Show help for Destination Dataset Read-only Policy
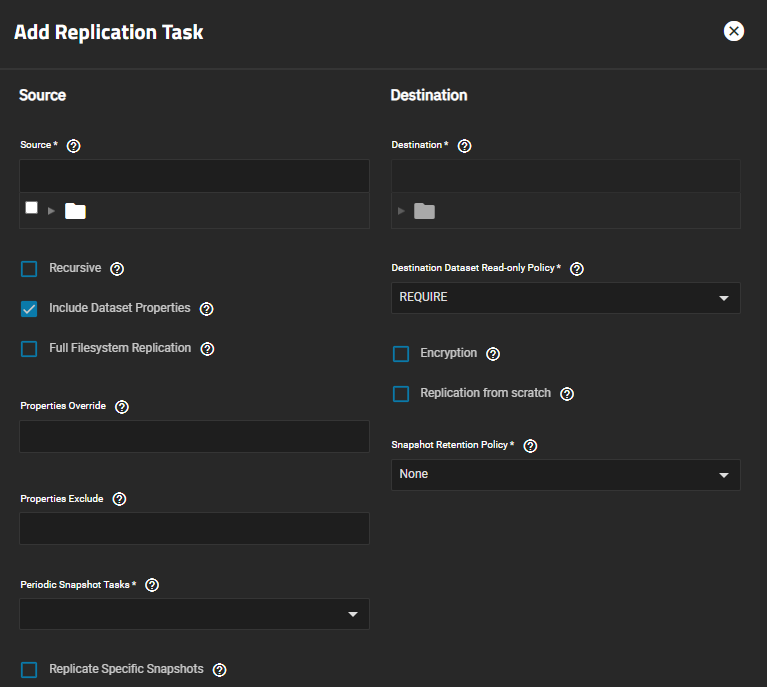 point(576,269)
